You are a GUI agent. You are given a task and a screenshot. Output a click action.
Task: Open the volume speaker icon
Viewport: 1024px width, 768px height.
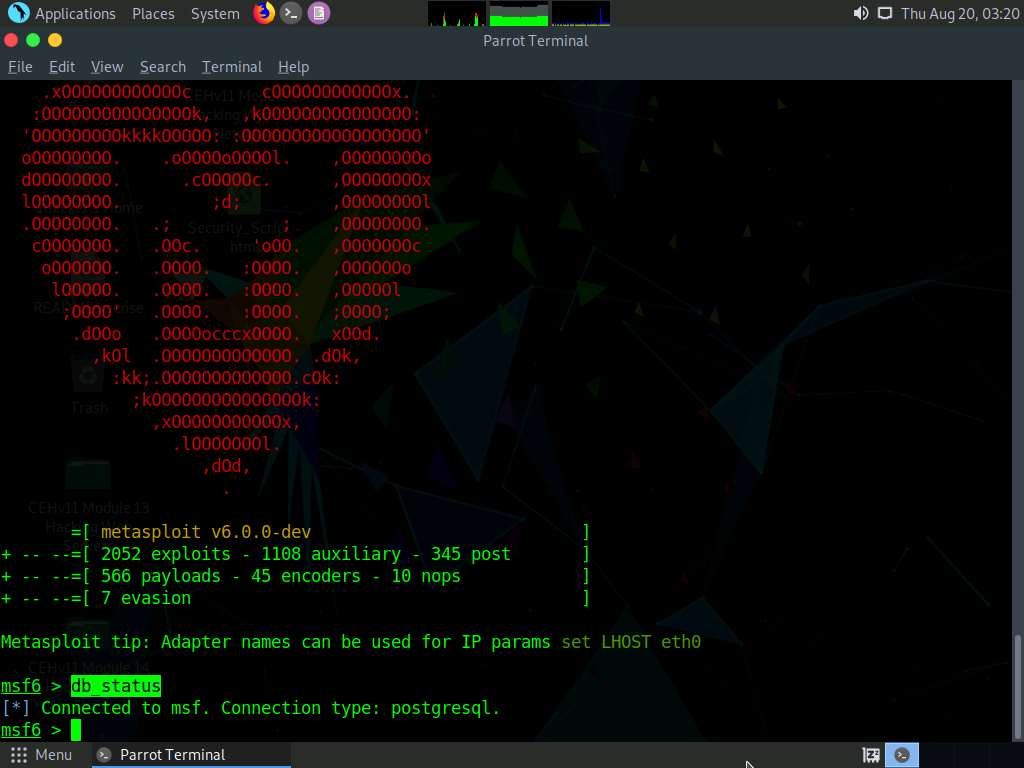861,13
